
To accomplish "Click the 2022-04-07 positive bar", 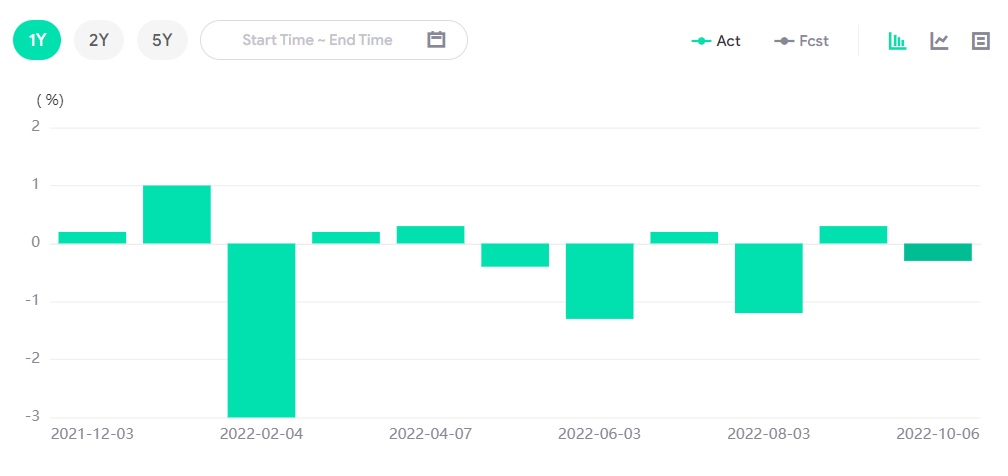I will tap(430, 235).
